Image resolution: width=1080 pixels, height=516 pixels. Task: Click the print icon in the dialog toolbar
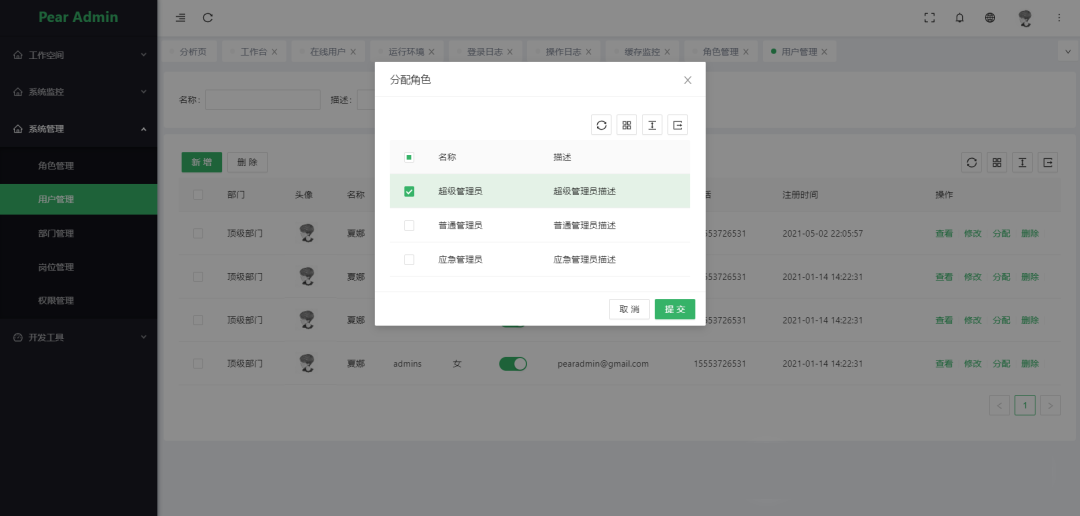pos(652,125)
